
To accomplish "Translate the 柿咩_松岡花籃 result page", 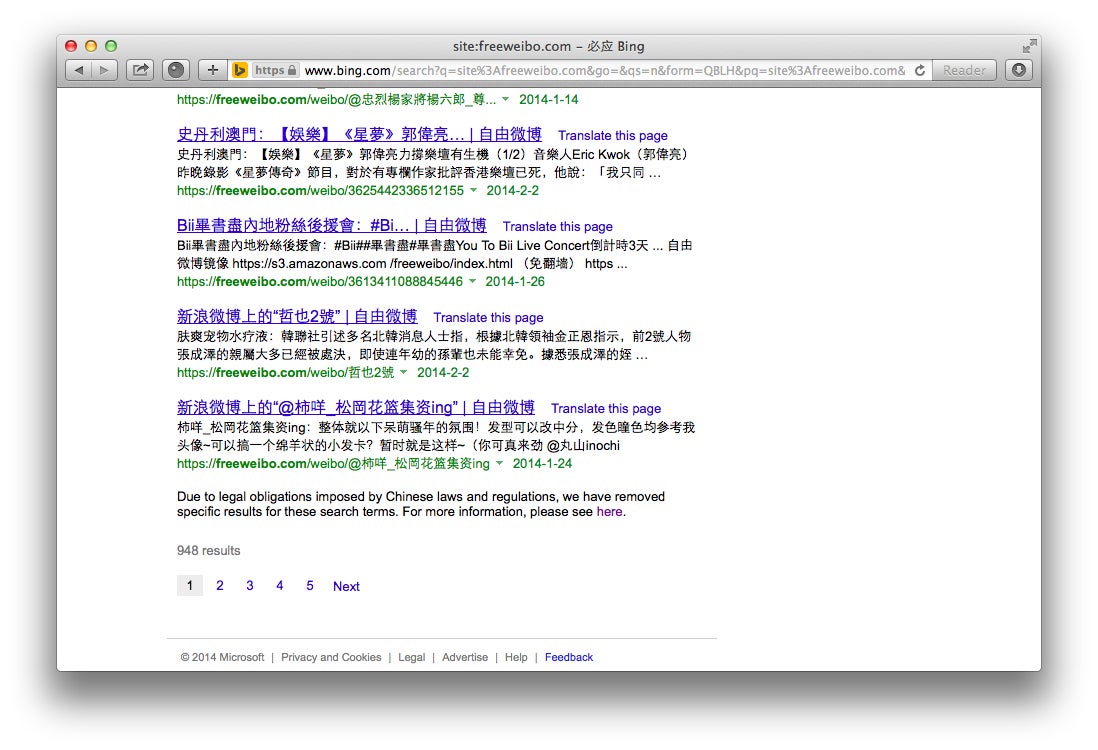I will pos(606,409).
